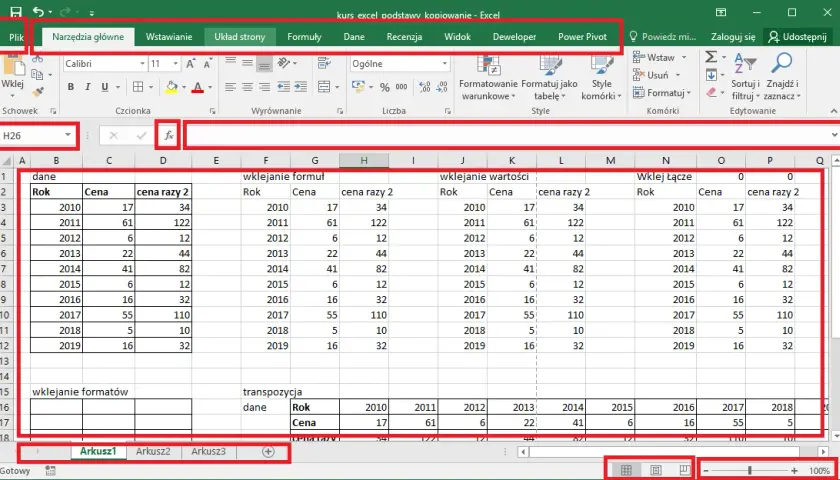This screenshot has width=840, height=480.
Task: Open the Ogólne number format dropdown
Action: [x=445, y=64]
